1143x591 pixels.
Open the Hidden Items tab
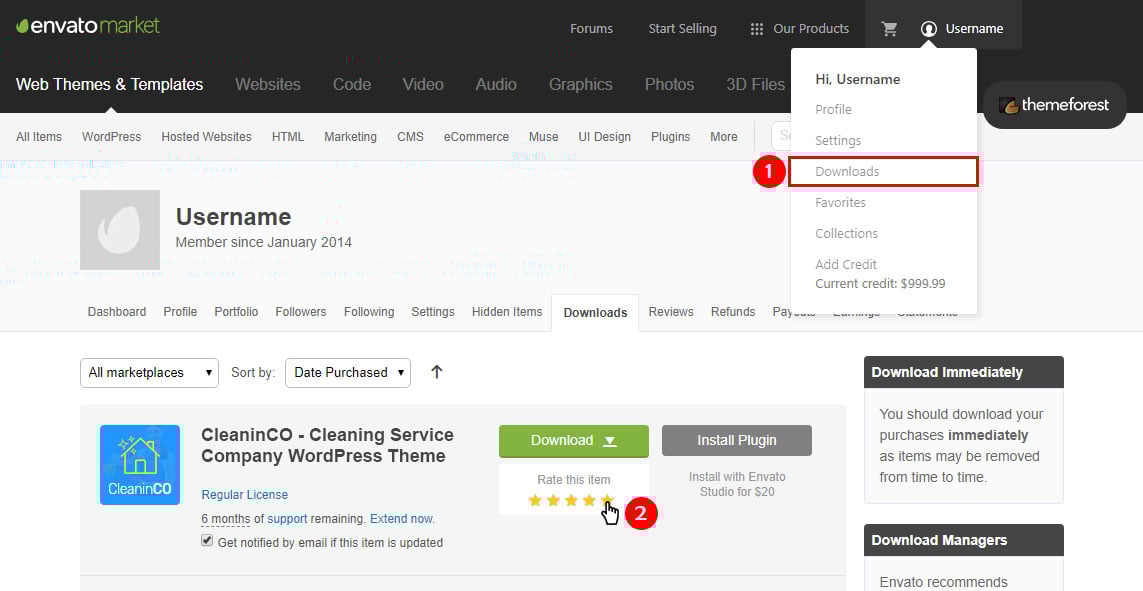click(x=506, y=312)
